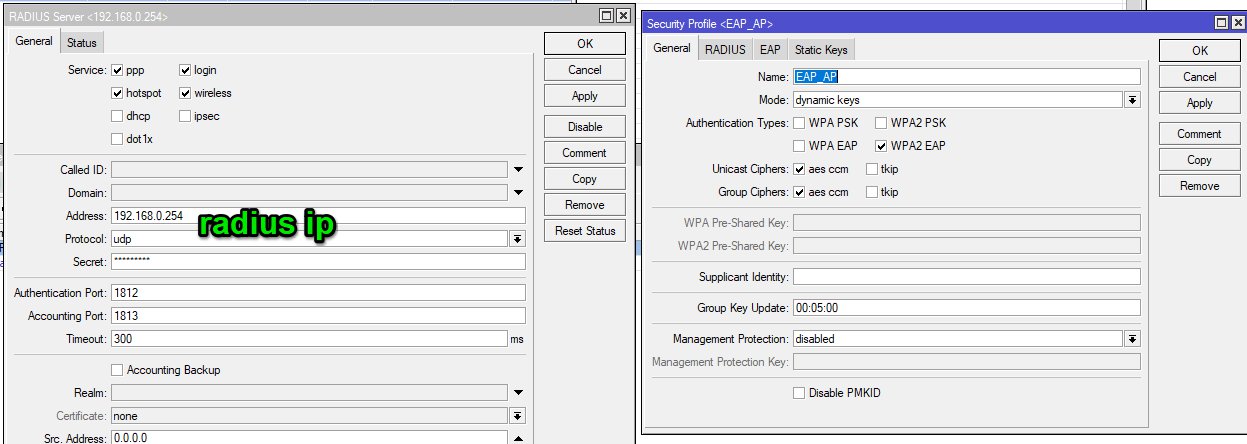The image size is (1247, 444).
Task: Enable the dot1x service checkbox
Action: pos(118,139)
